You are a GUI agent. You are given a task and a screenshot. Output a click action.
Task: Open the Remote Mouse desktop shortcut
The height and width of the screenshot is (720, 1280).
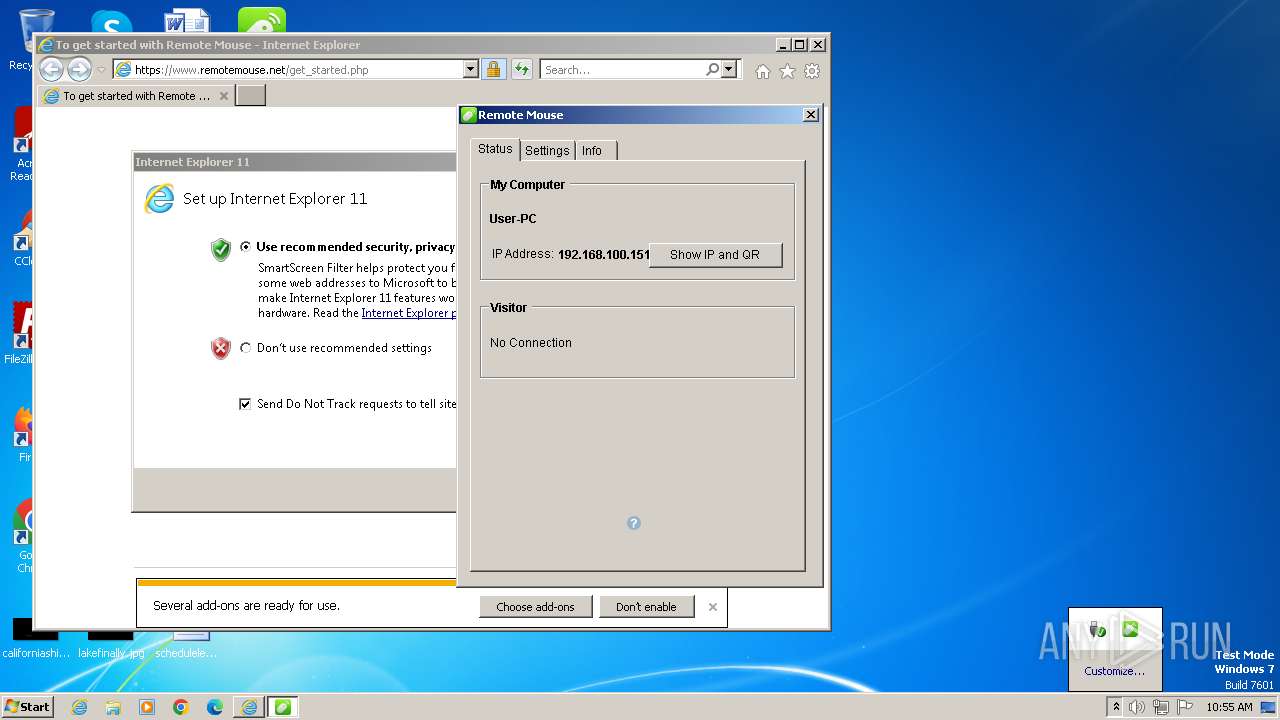tap(262, 21)
